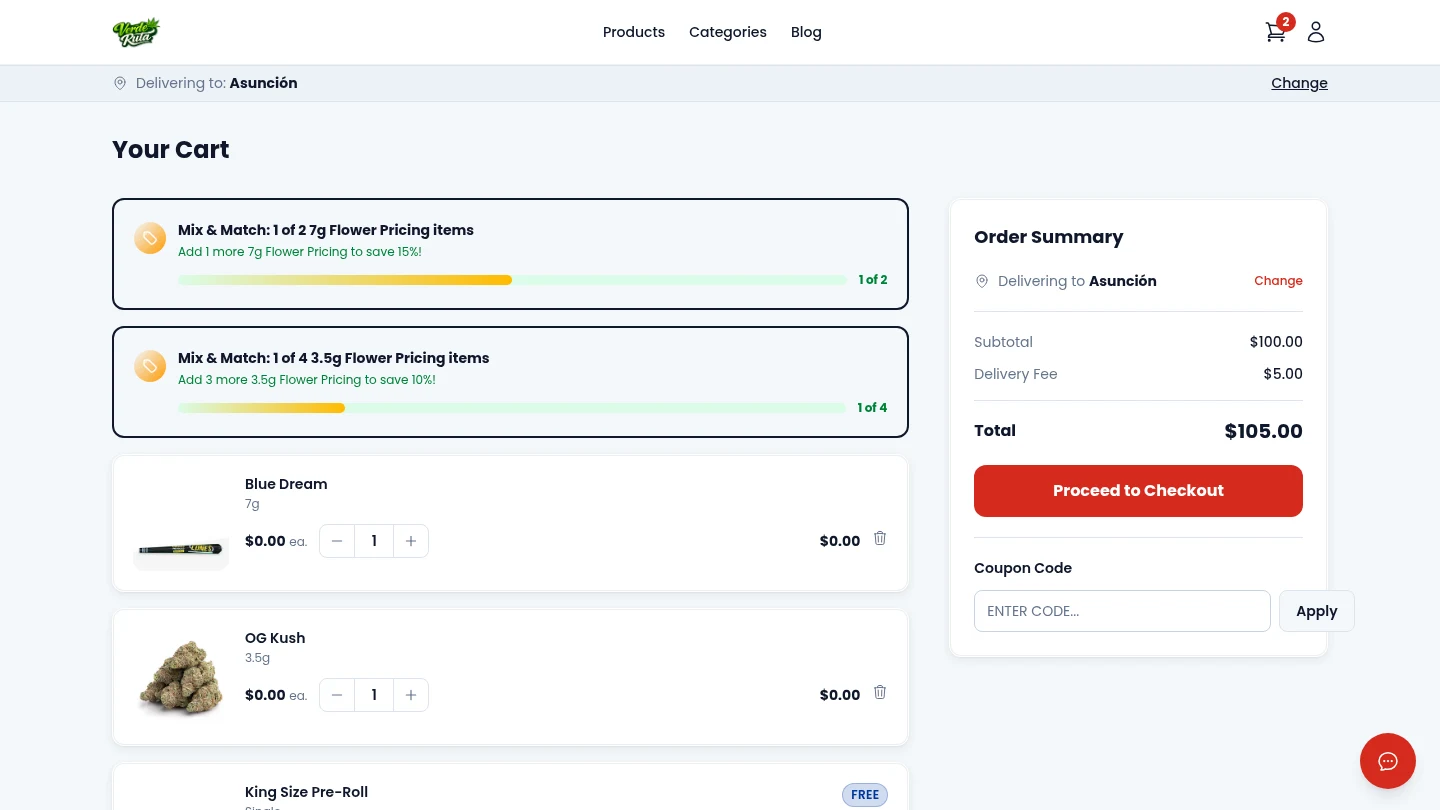Click the Verde Ruta logo
The height and width of the screenshot is (810, 1440).
pos(137,32)
